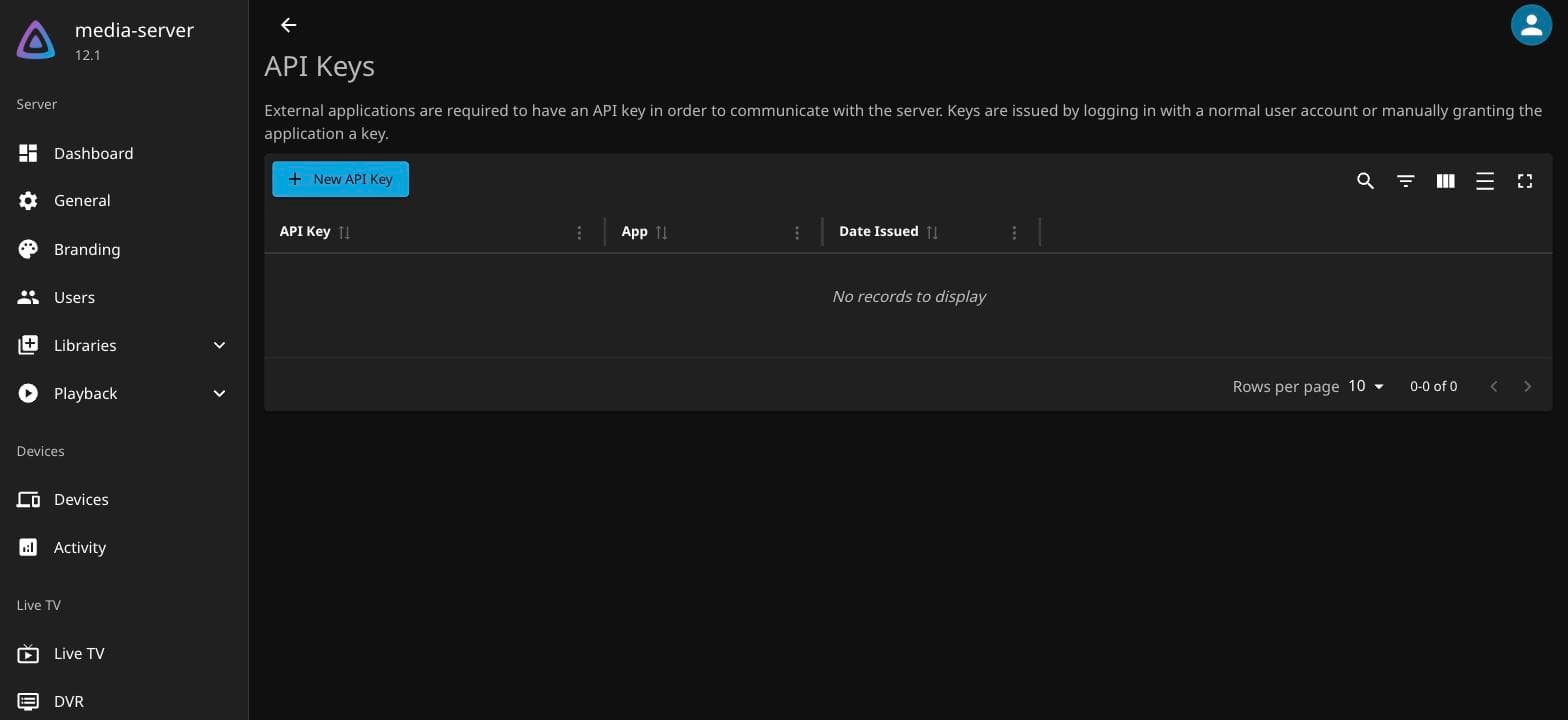The image size is (1568, 720).
Task: Open Live TV page in the sidebar
Action: point(124,653)
